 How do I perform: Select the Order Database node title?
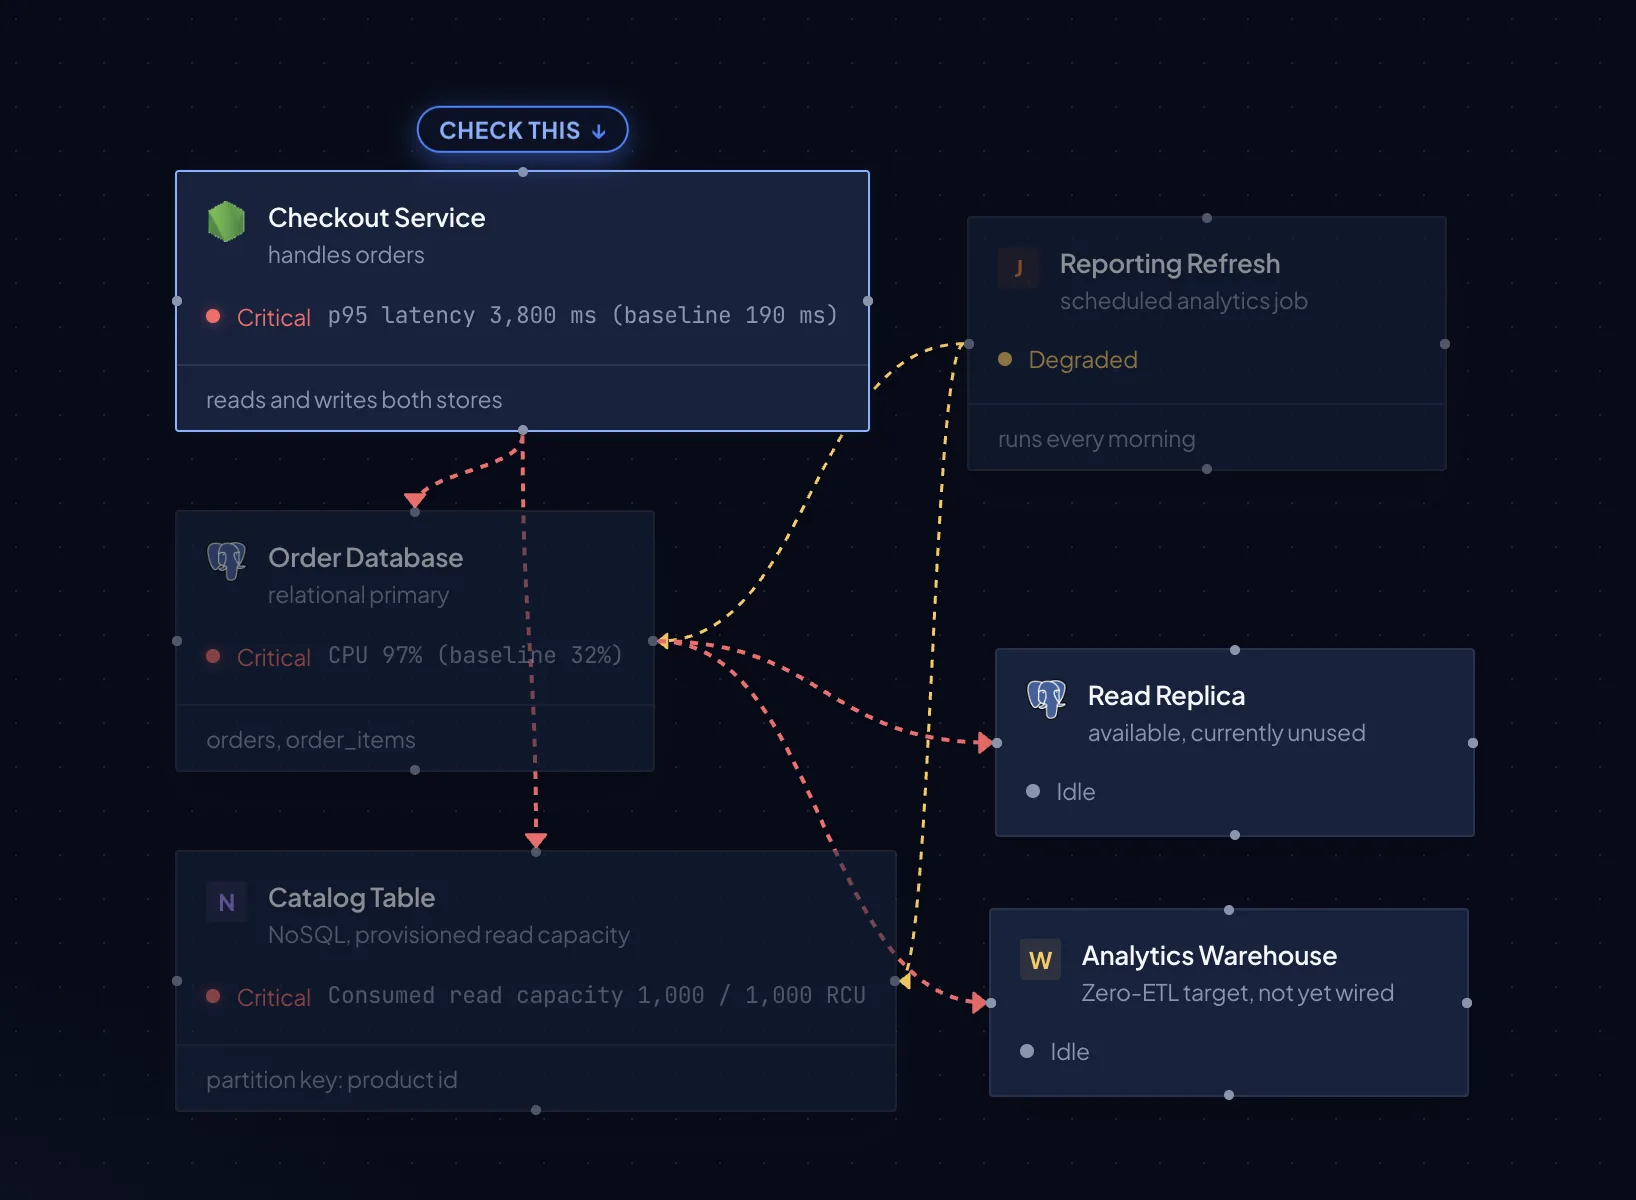point(365,558)
